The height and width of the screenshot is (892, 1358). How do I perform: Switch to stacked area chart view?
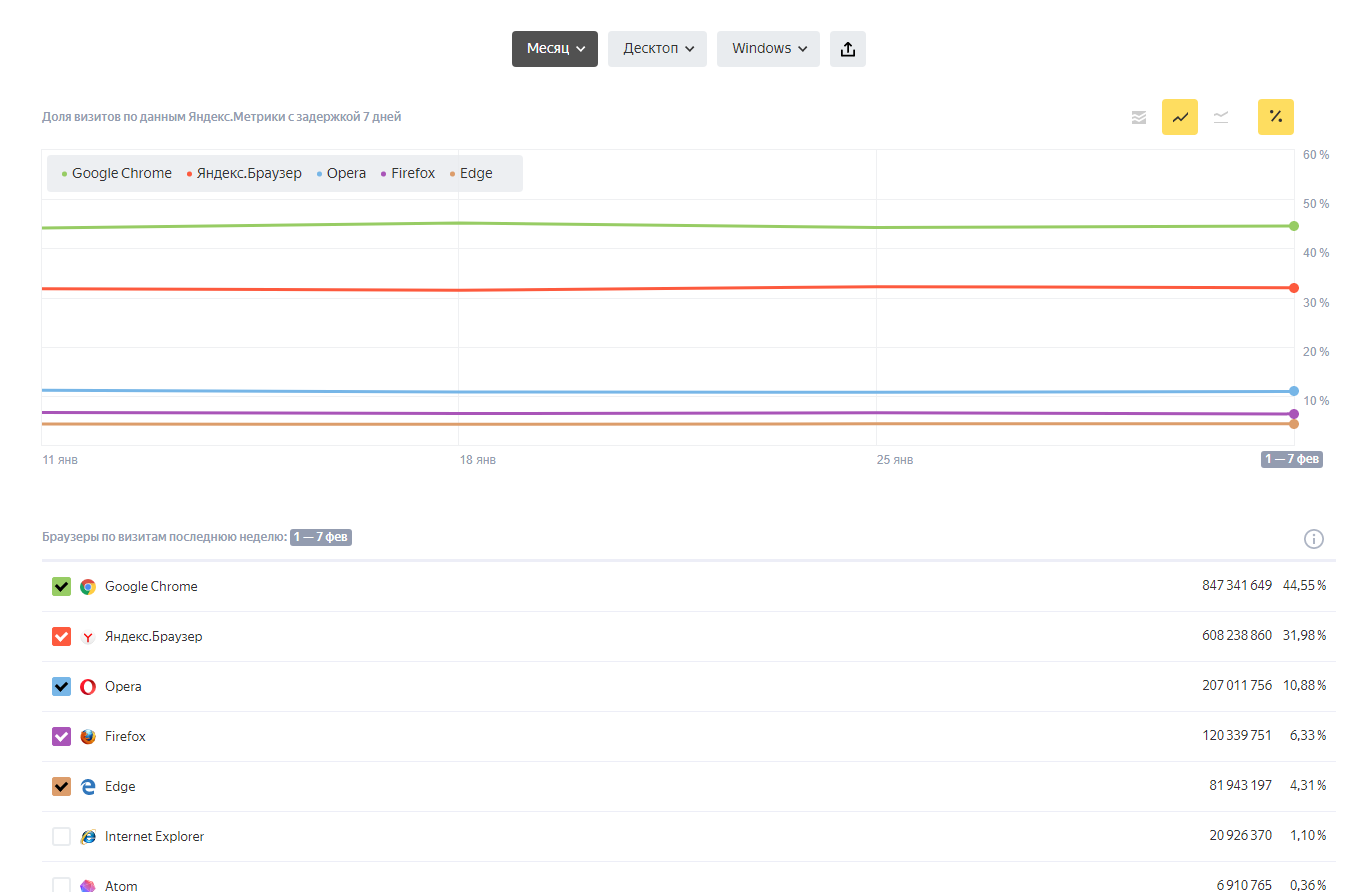coord(1139,117)
